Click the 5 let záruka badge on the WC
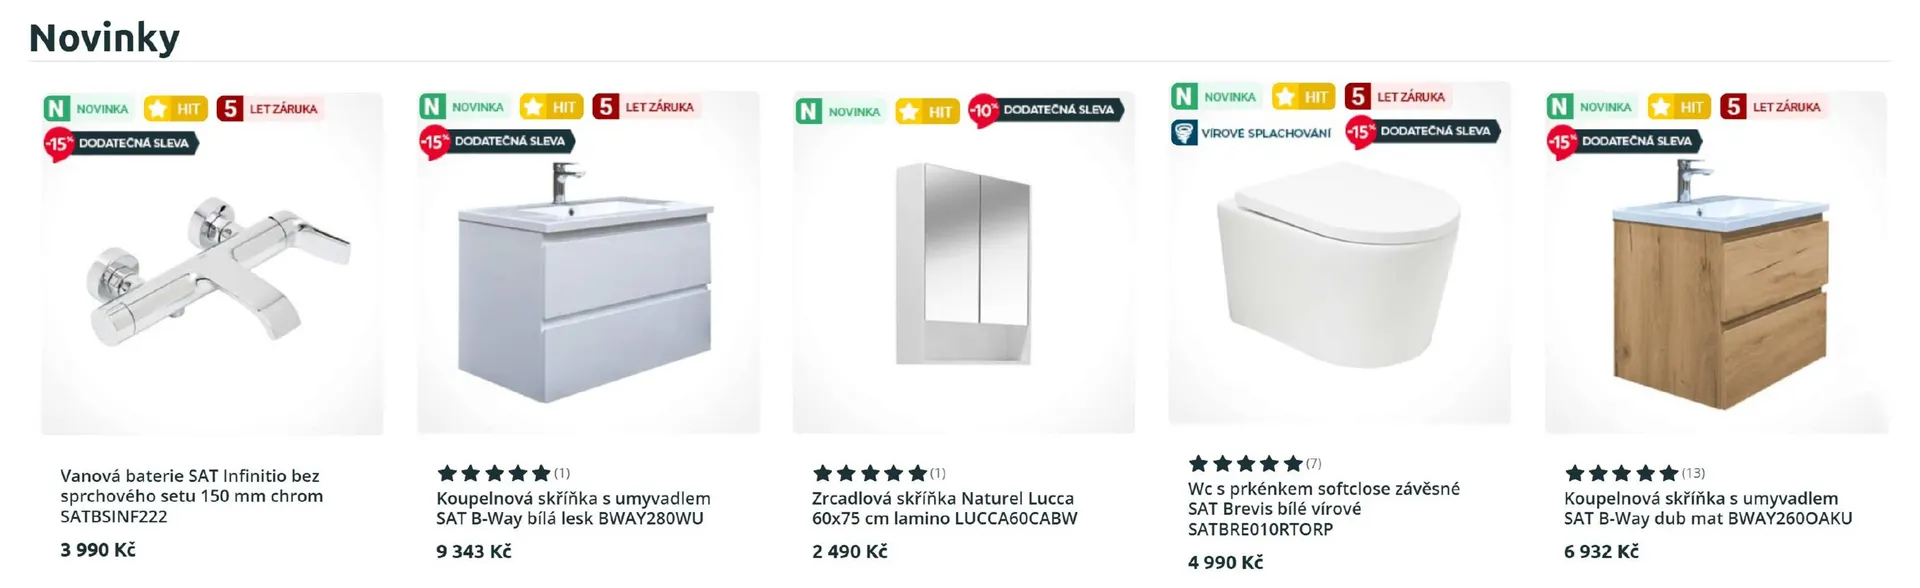1920x588 pixels. 1396,97
